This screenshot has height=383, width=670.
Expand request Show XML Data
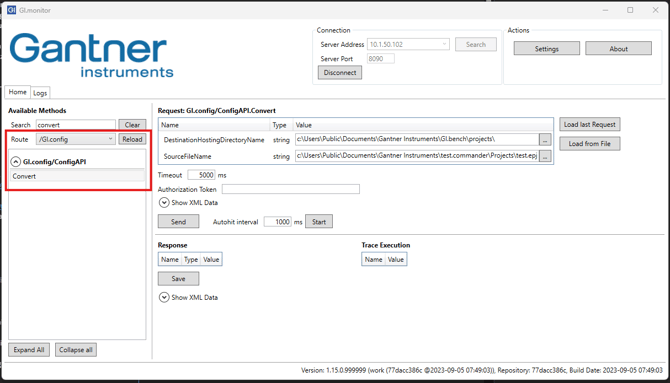pos(164,202)
